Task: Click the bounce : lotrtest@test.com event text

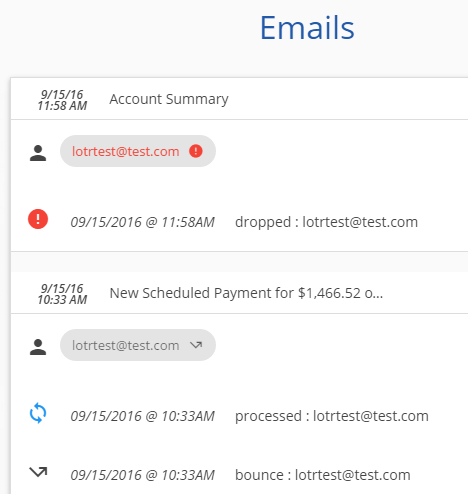Action: (x=323, y=475)
